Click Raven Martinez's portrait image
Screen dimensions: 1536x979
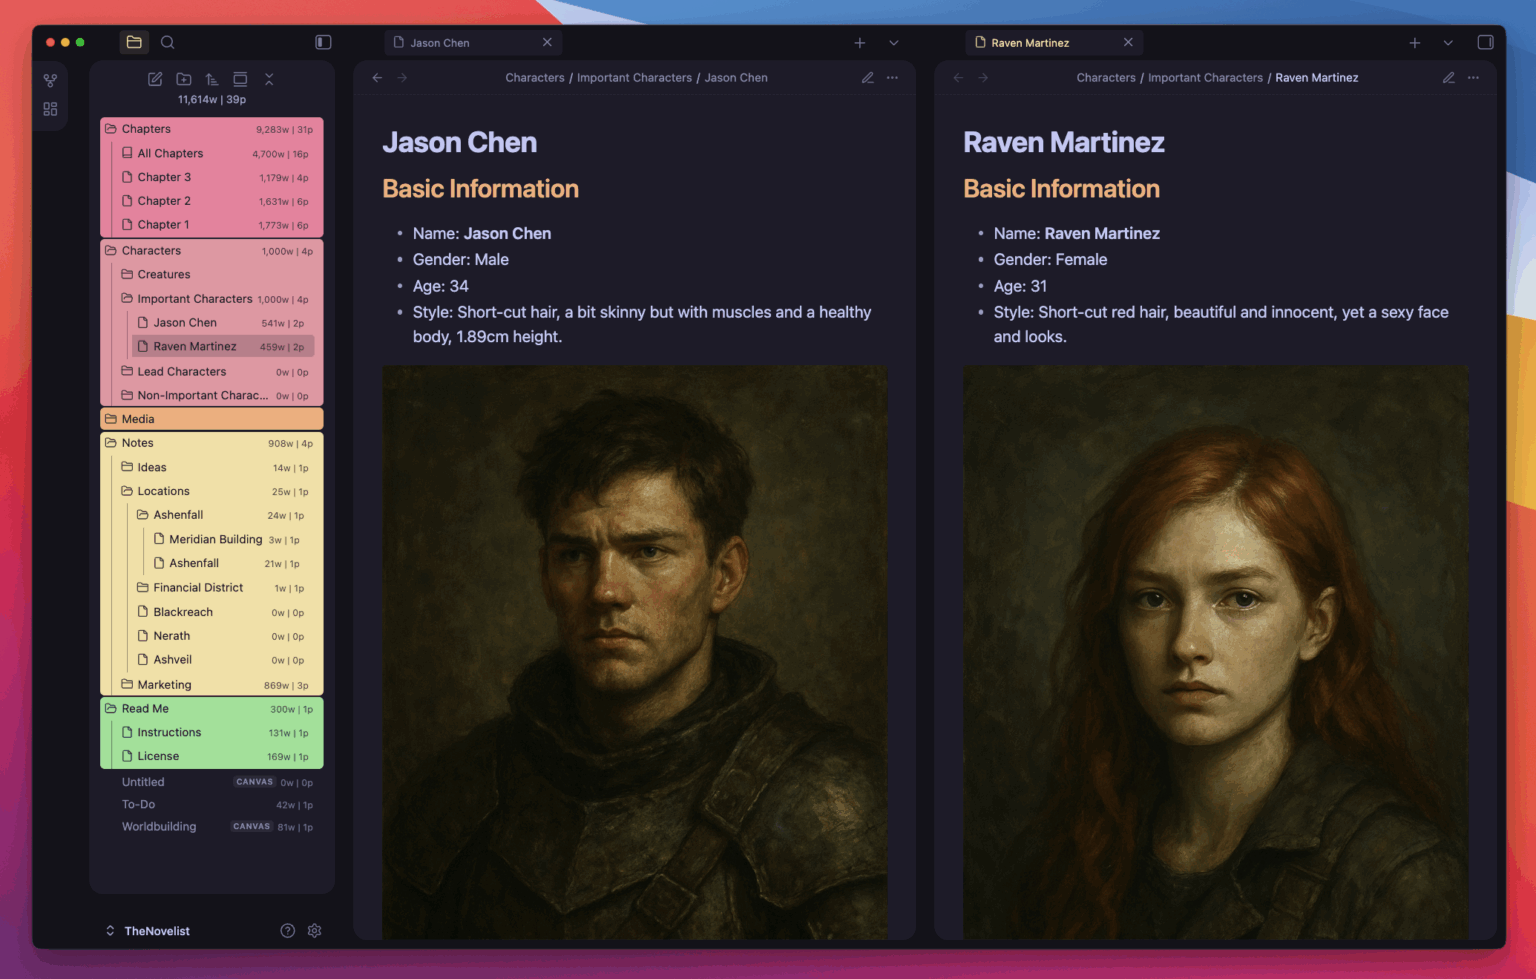pyautogui.click(x=1215, y=650)
